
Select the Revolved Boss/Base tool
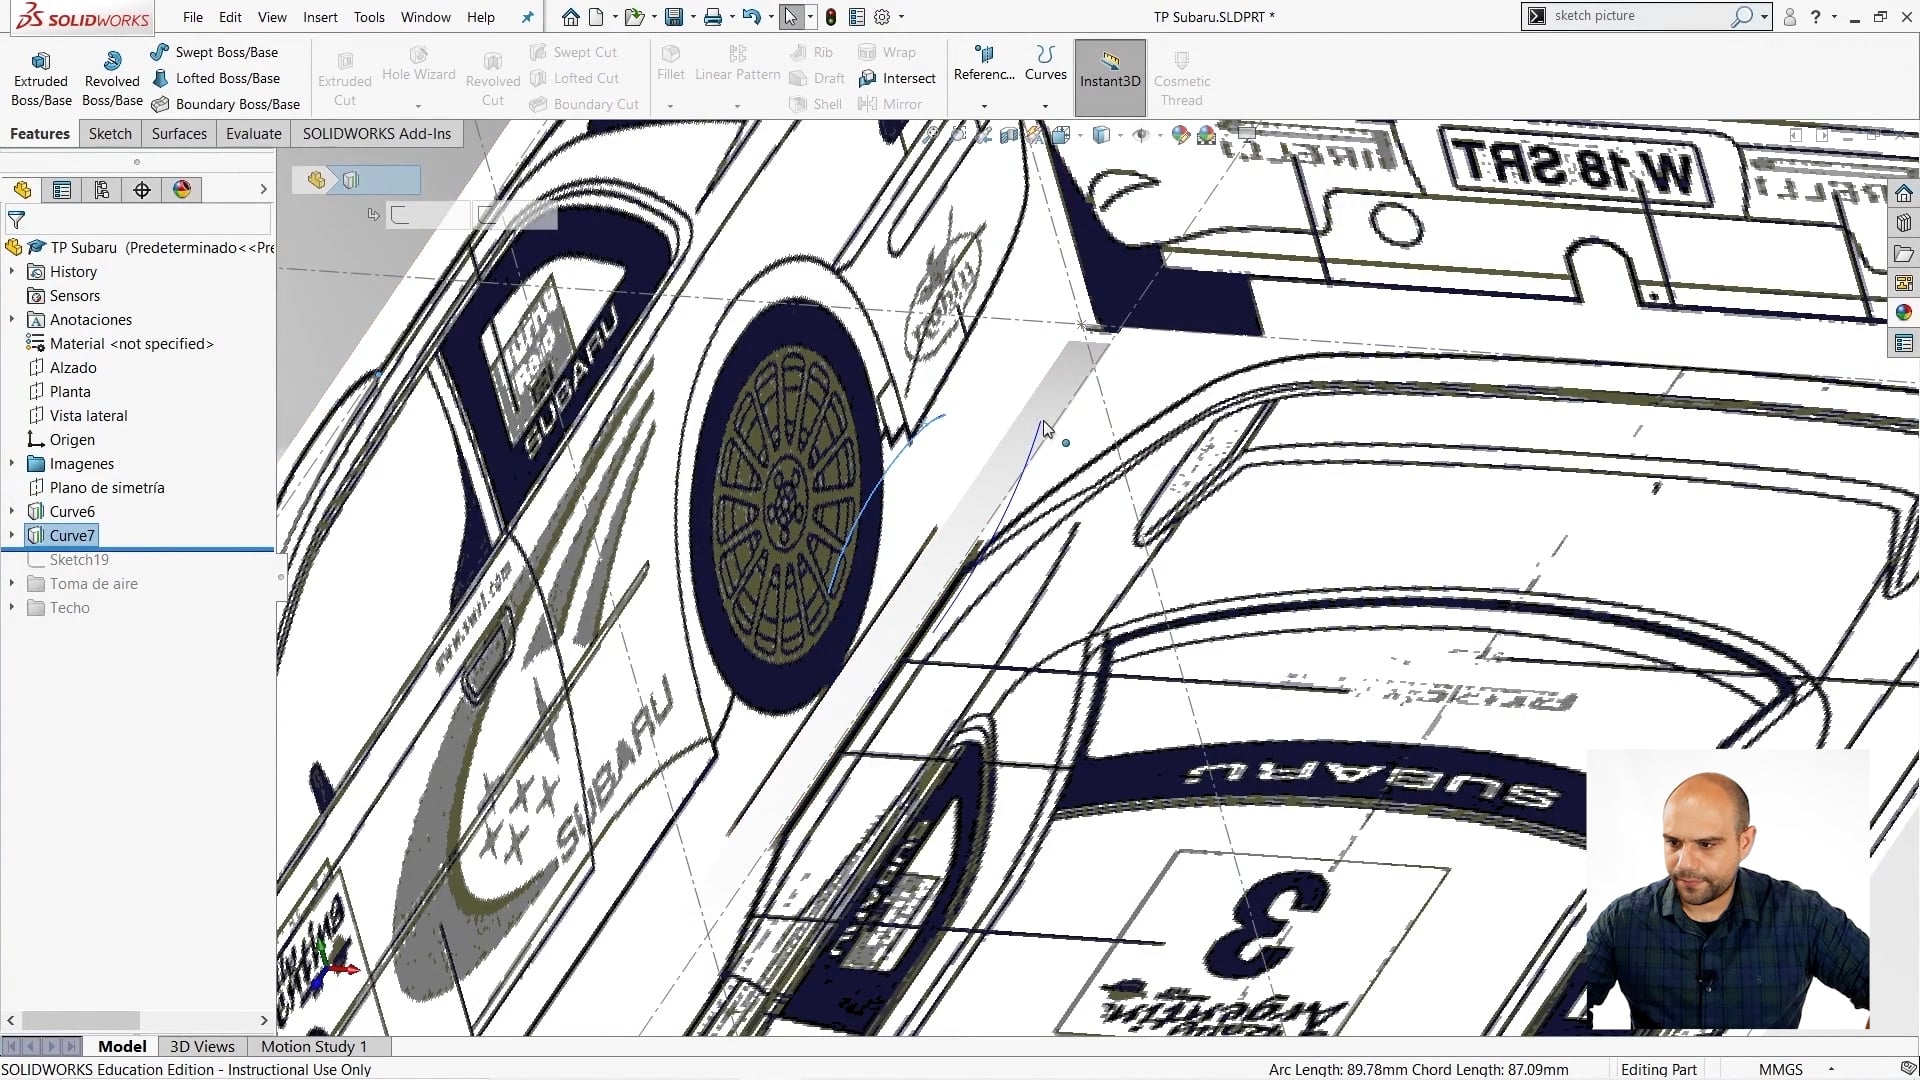(112, 79)
